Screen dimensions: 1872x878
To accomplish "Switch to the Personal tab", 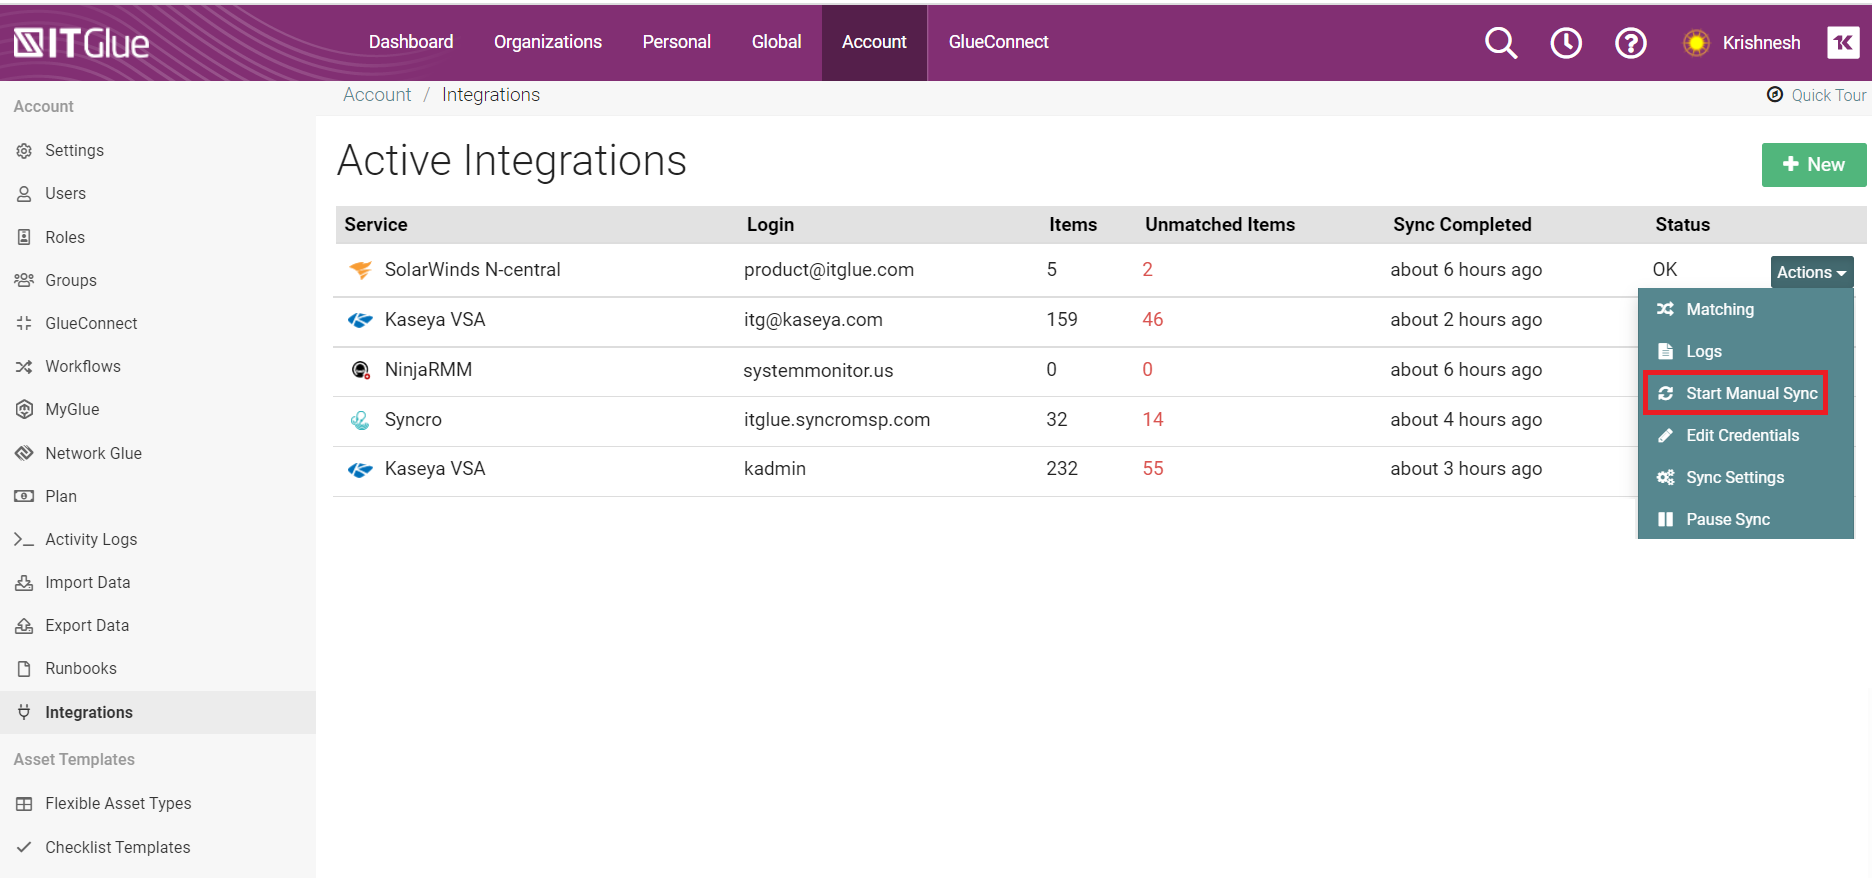I will point(677,42).
